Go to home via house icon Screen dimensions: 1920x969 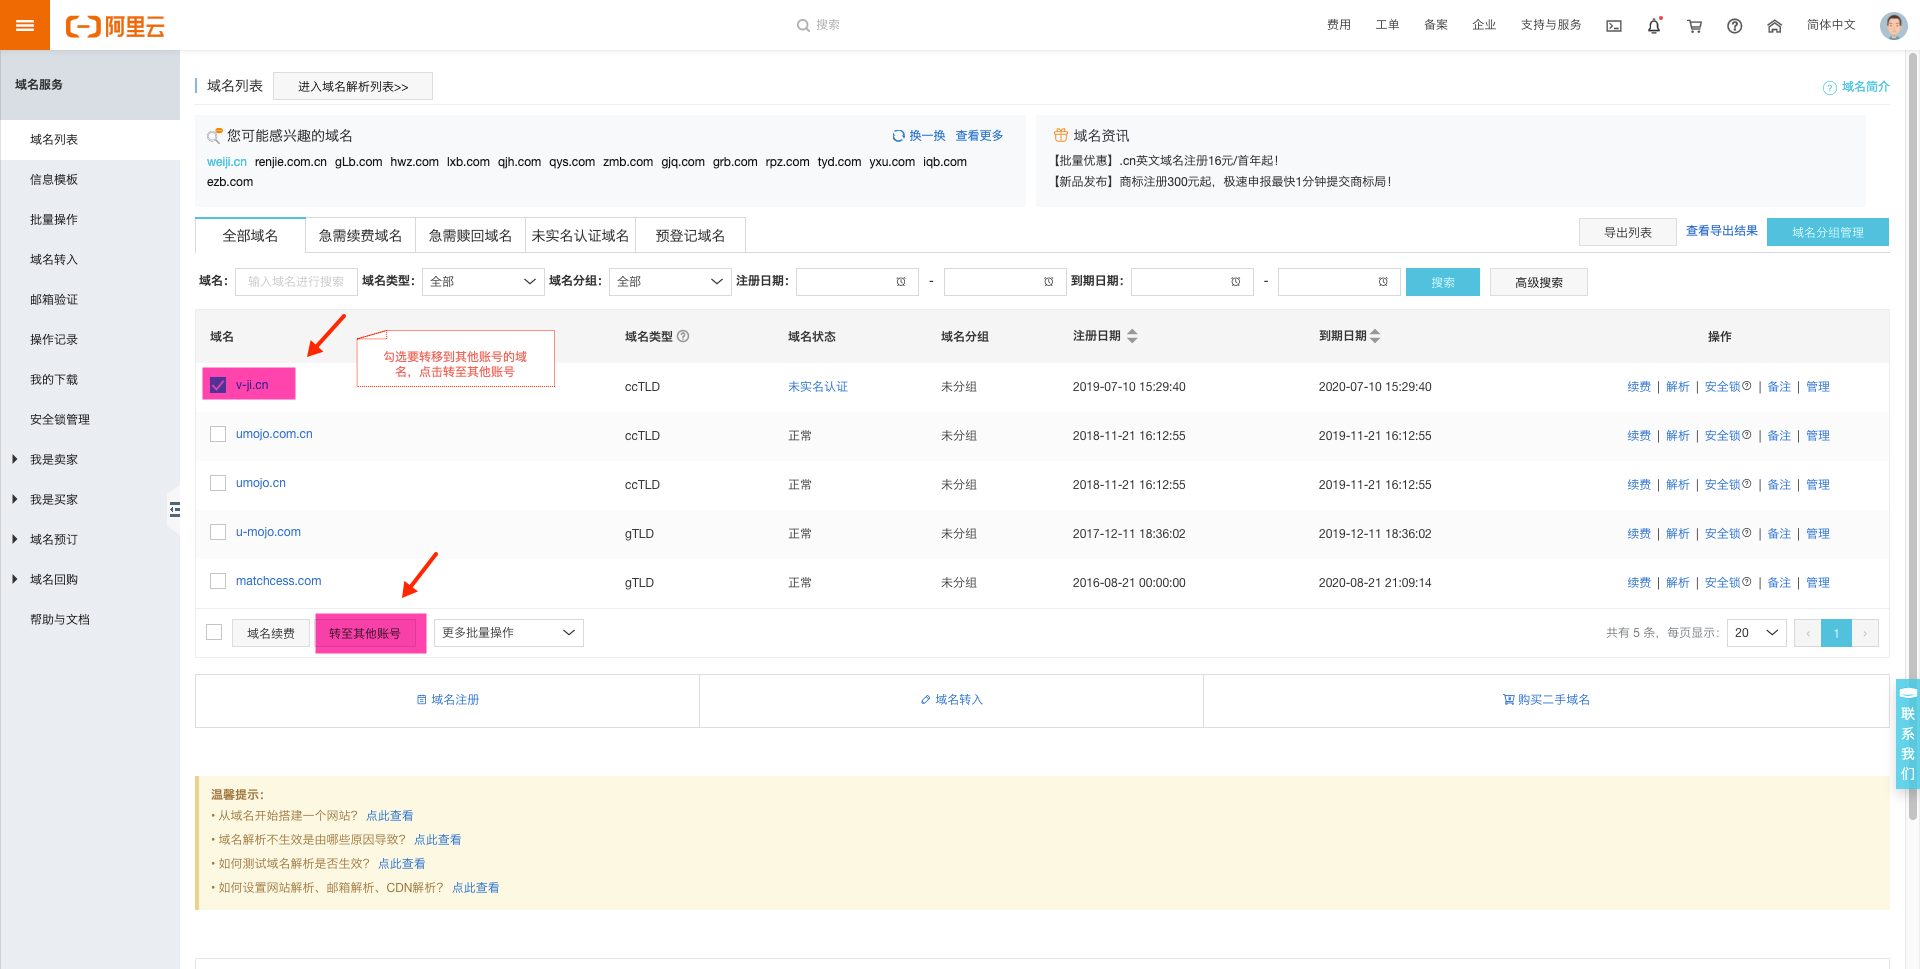(1774, 26)
